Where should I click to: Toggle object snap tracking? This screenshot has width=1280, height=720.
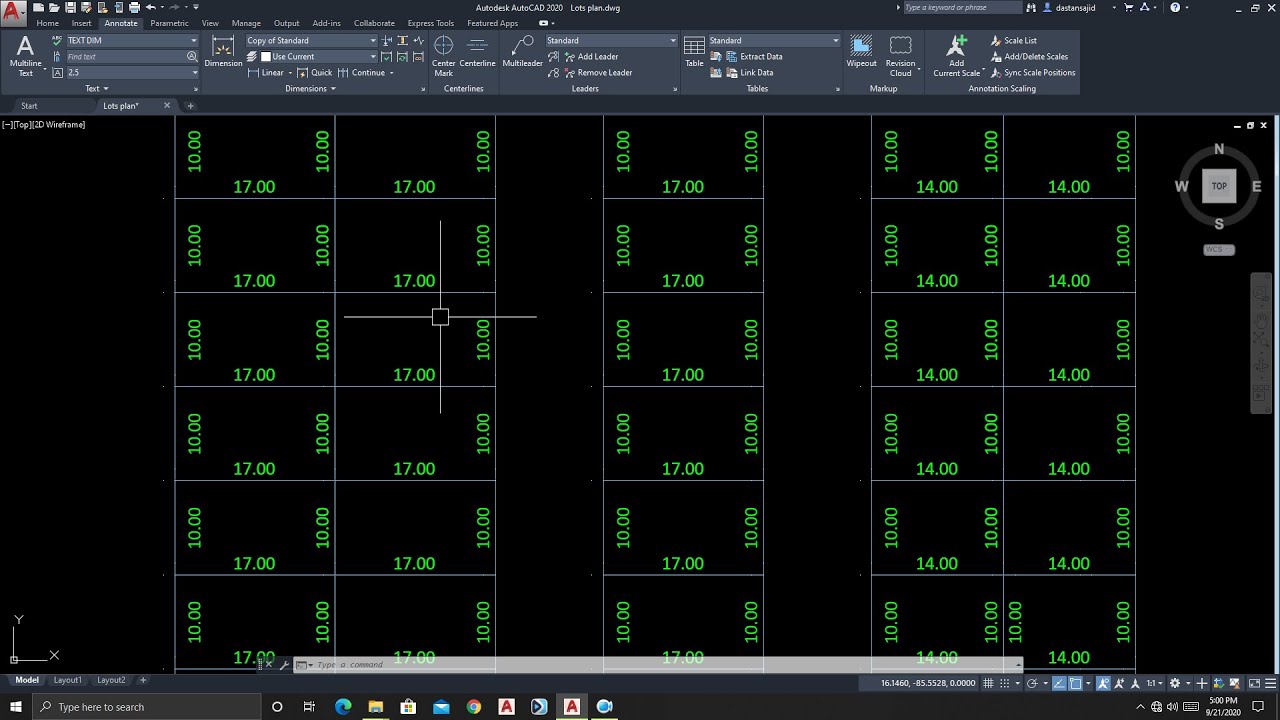(1058, 683)
